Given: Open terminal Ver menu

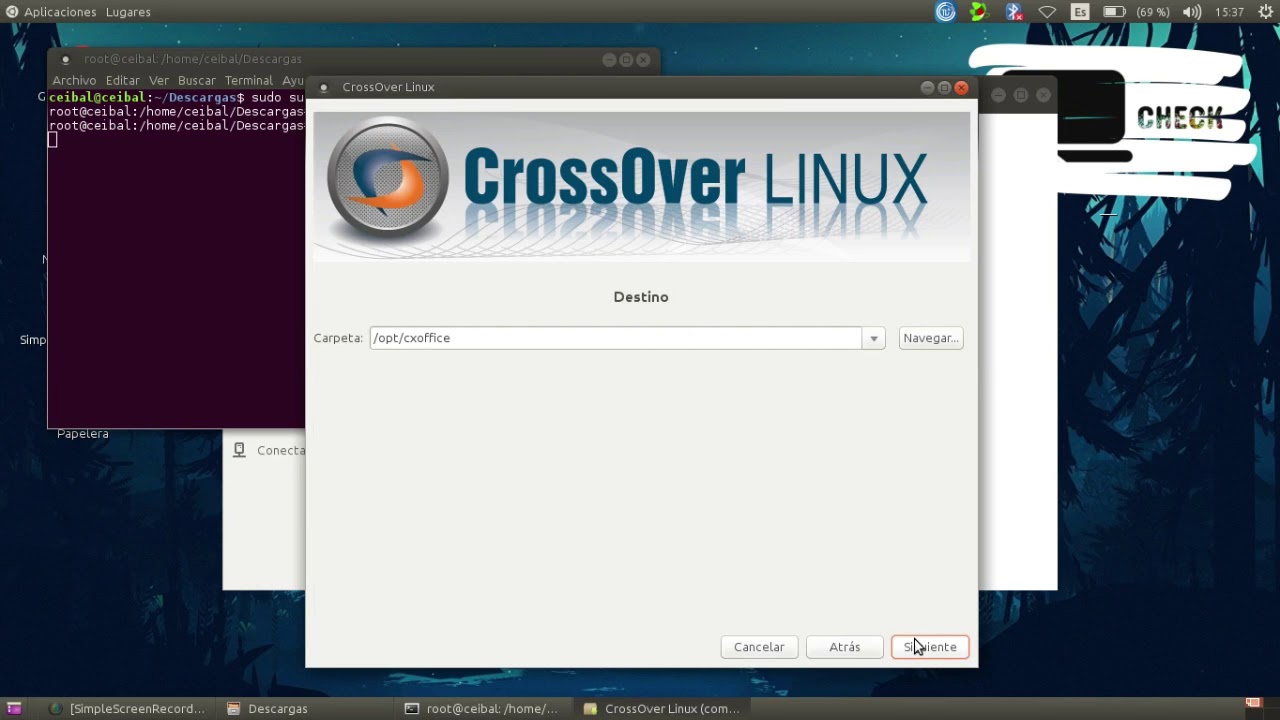Looking at the screenshot, I should pyautogui.click(x=159, y=80).
